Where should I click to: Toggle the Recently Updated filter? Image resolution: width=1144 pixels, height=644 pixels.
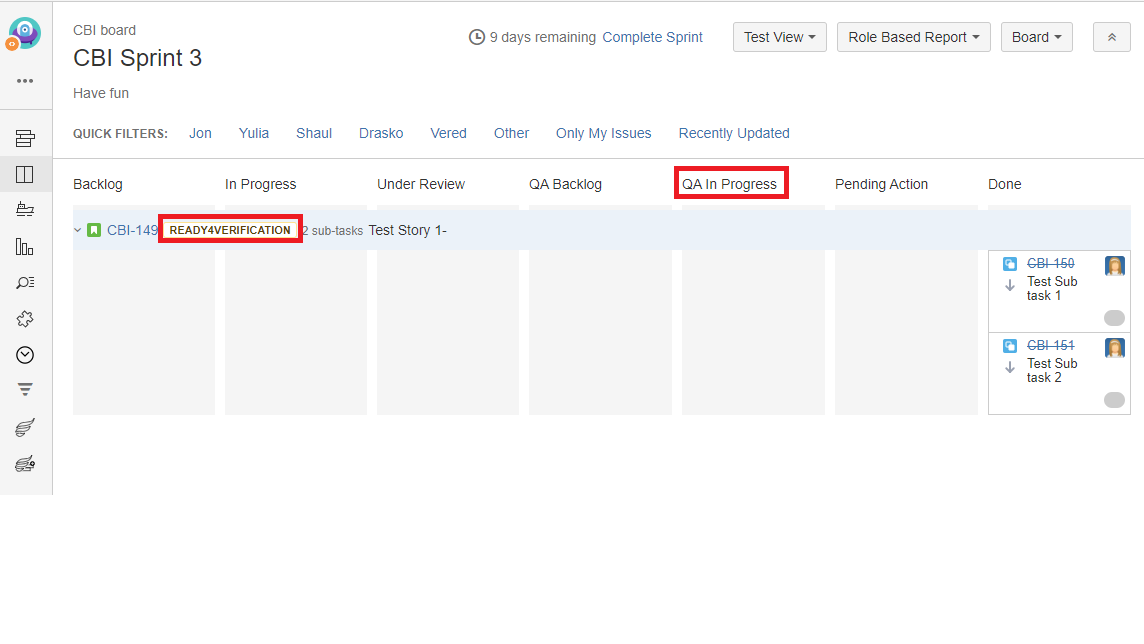(734, 133)
